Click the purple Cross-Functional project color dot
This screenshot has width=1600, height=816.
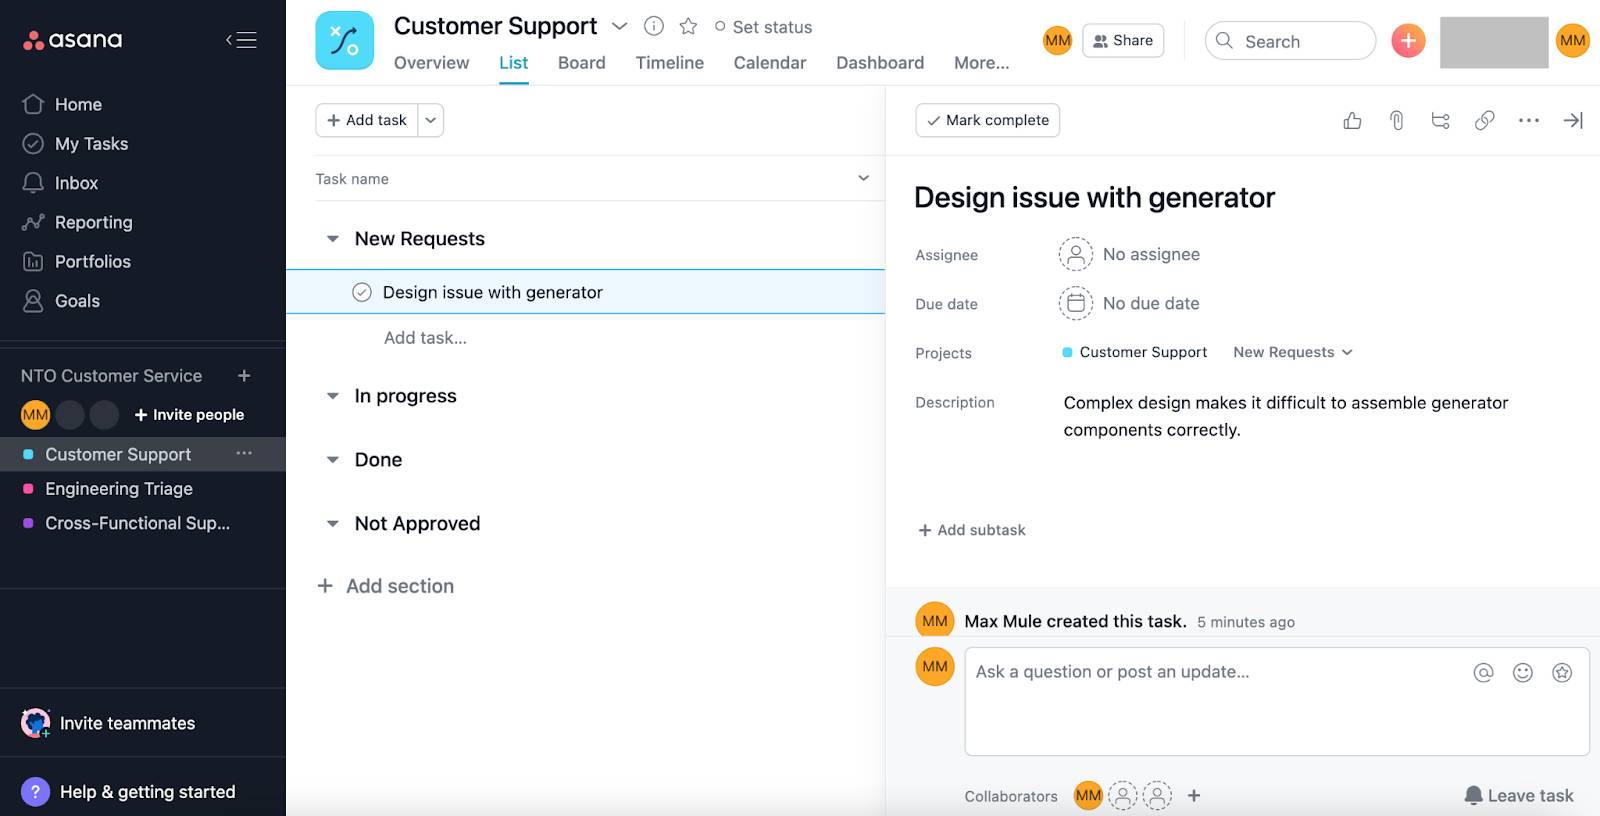pos(28,523)
